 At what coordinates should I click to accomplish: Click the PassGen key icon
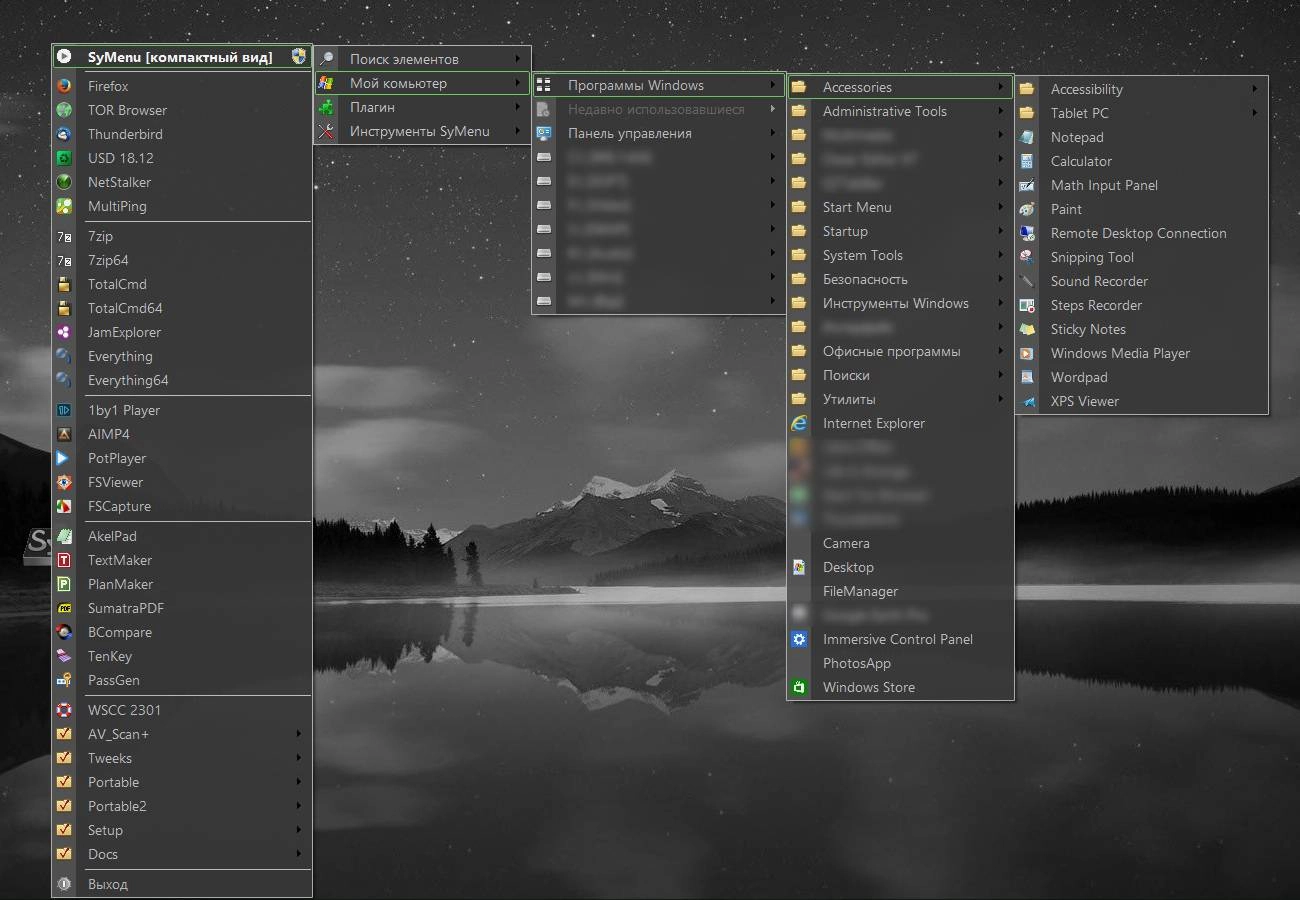64,680
